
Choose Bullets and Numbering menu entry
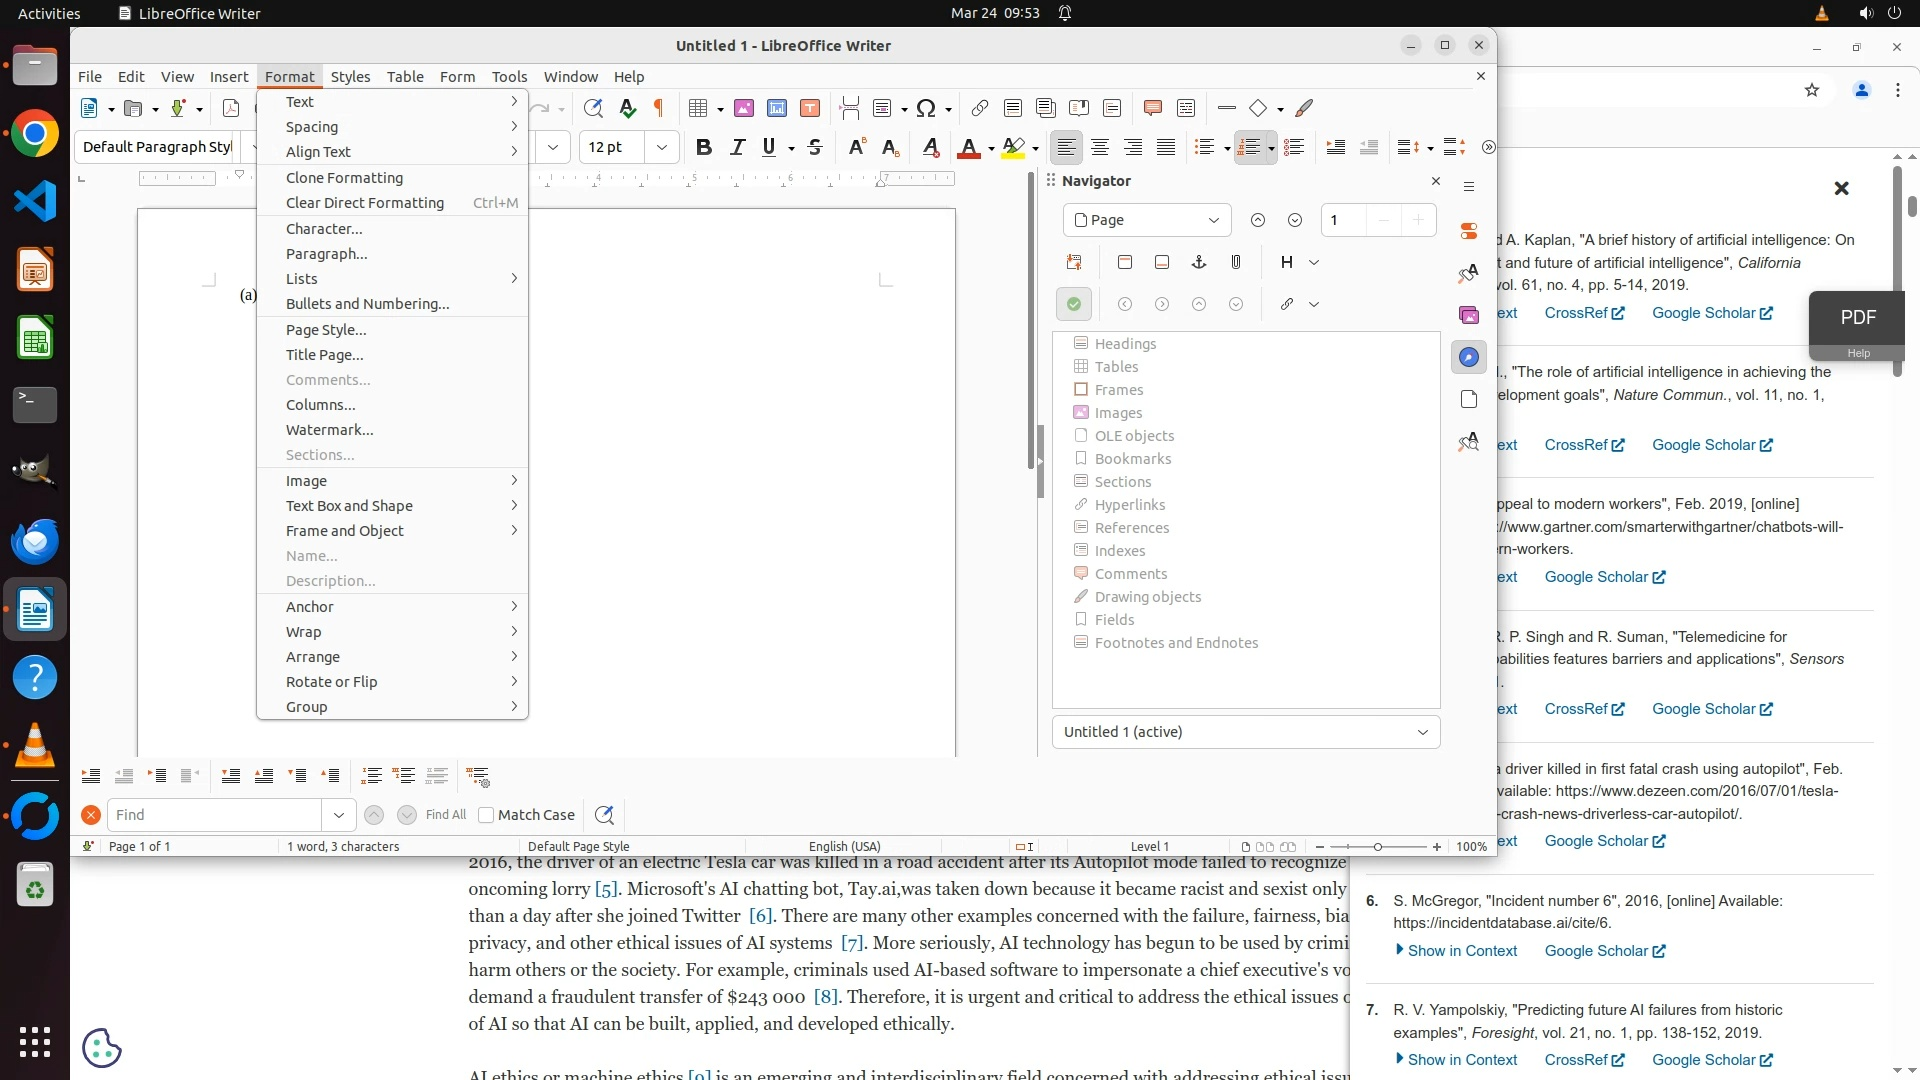tap(367, 304)
